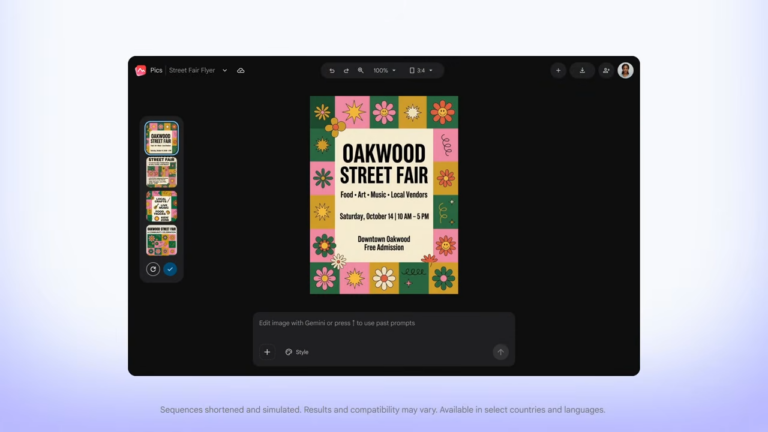The width and height of the screenshot is (768, 432).
Task: Open the Style options
Action: 297,352
